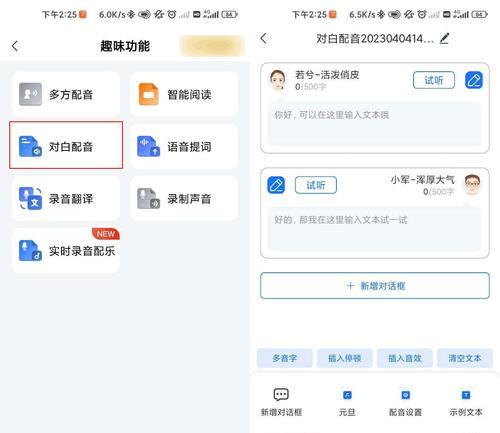Tap the blue edit icon beside 小军
This screenshot has width=500, height=433.
(x=276, y=185)
